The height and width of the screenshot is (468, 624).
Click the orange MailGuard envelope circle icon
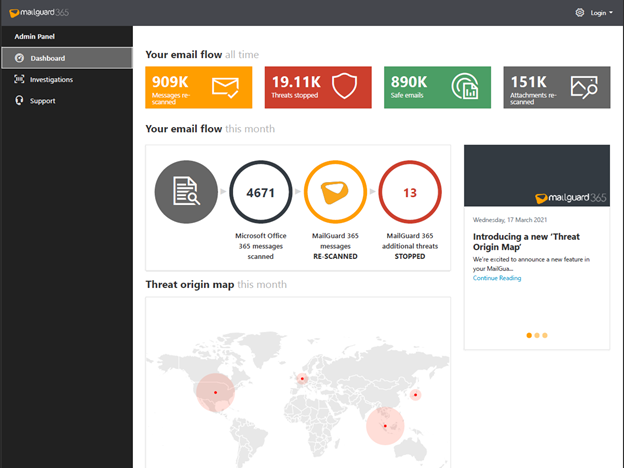[x=335, y=192]
